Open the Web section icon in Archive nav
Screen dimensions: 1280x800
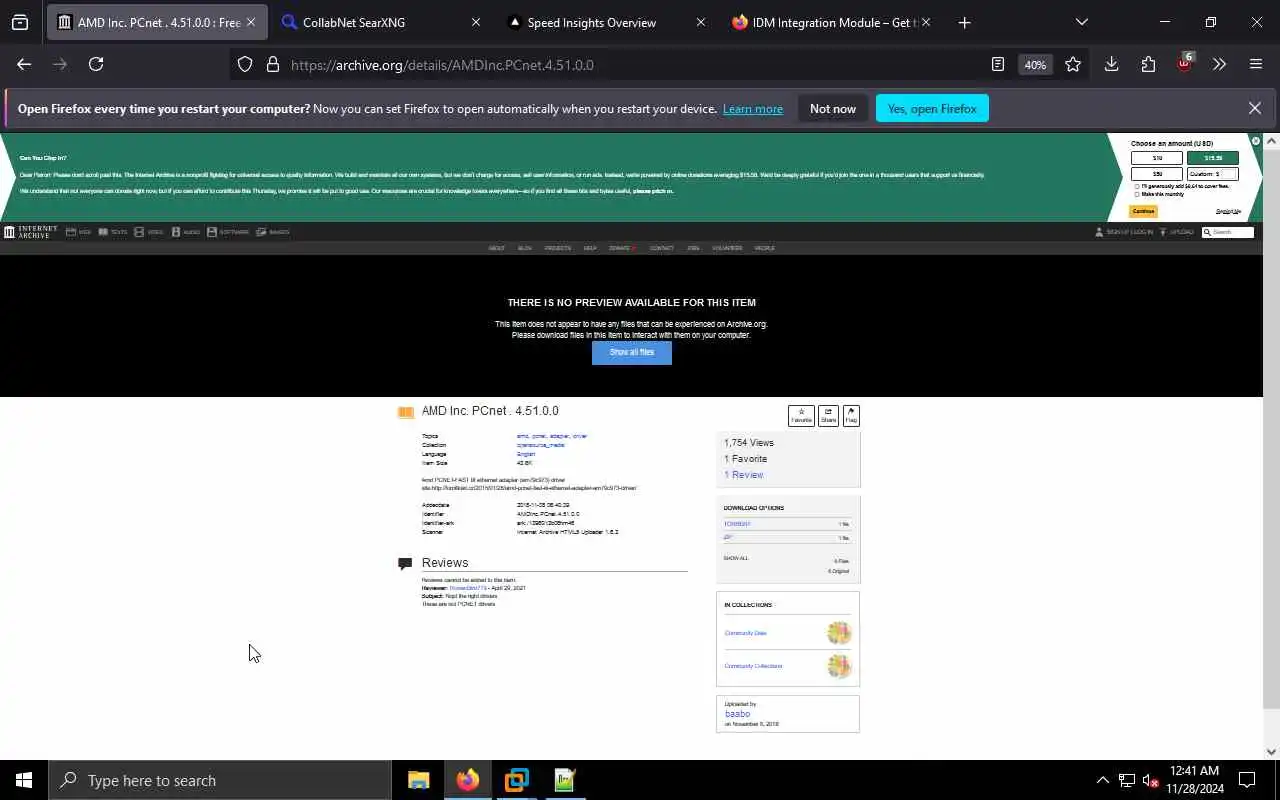coord(78,232)
